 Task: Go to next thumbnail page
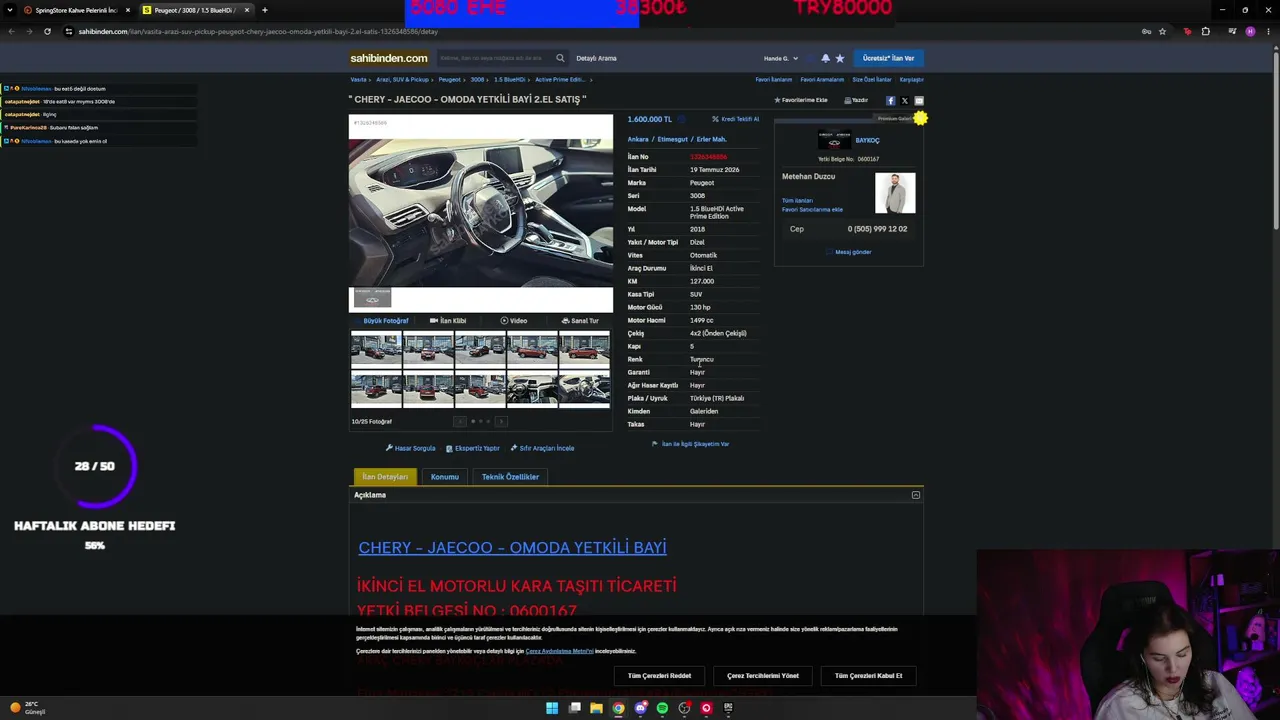point(501,421)
